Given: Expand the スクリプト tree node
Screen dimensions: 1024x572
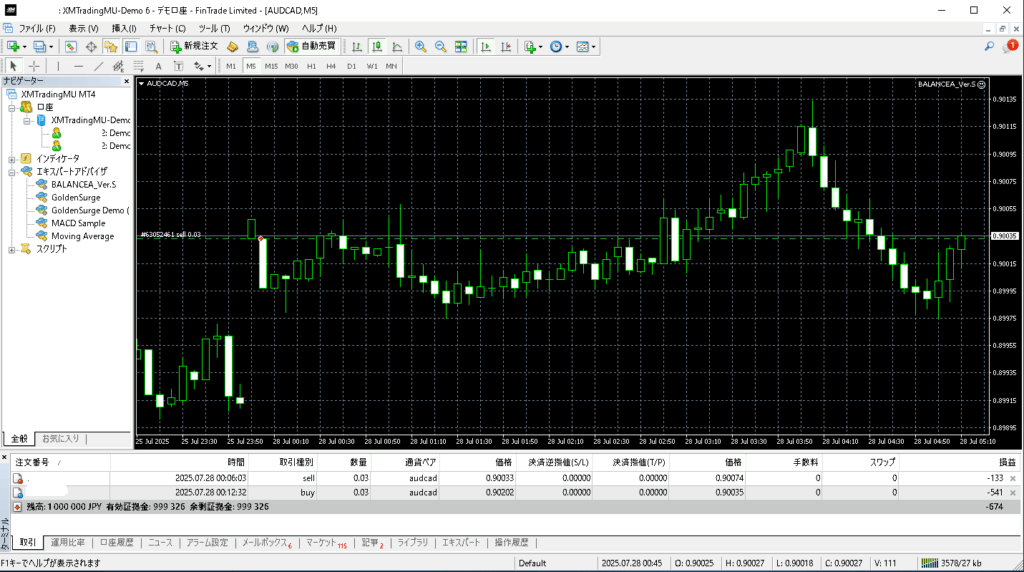Looking at the screenshot, I should pyautogui.click(x=12, y=249).
